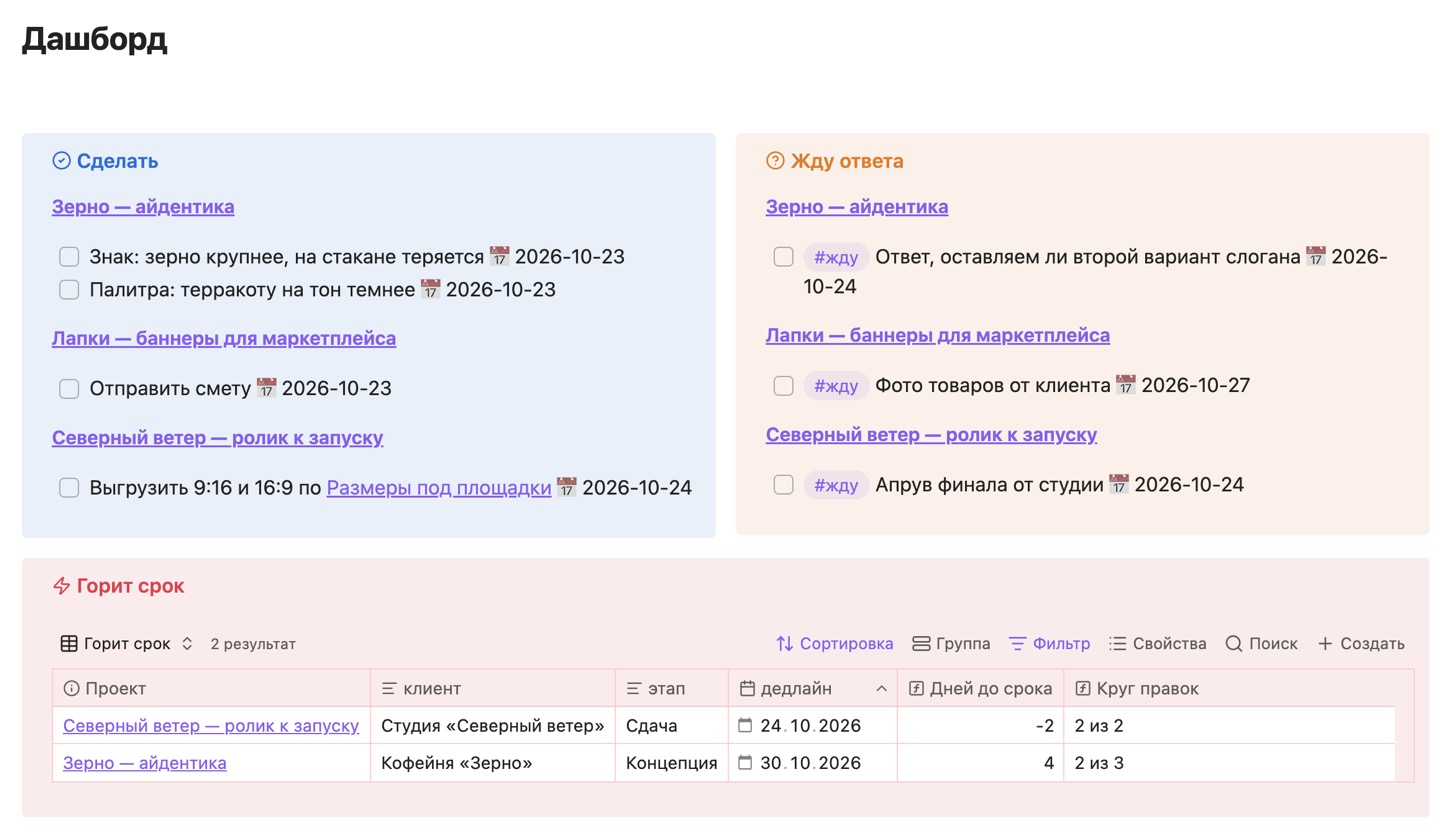Open Северный ветер project in the table

(211, 725)
